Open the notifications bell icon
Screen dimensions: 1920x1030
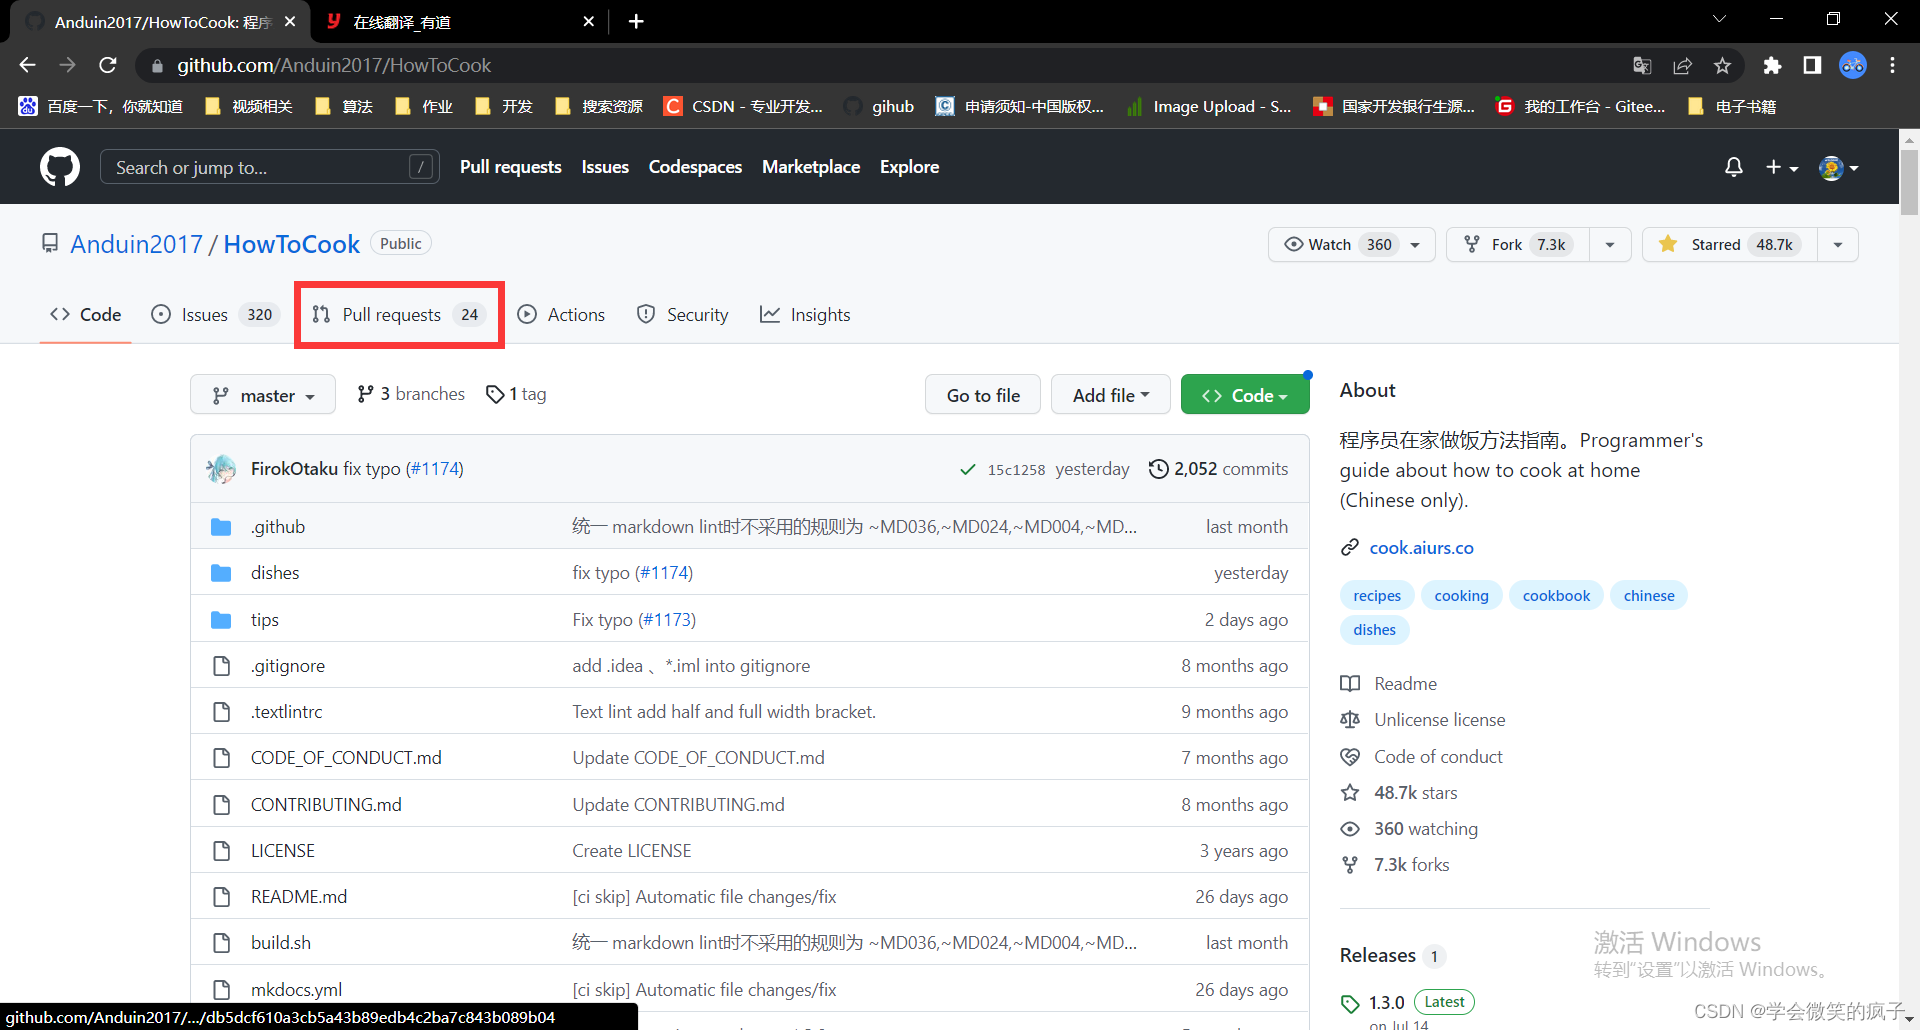pyautogui.click(x=1734, y=167)
